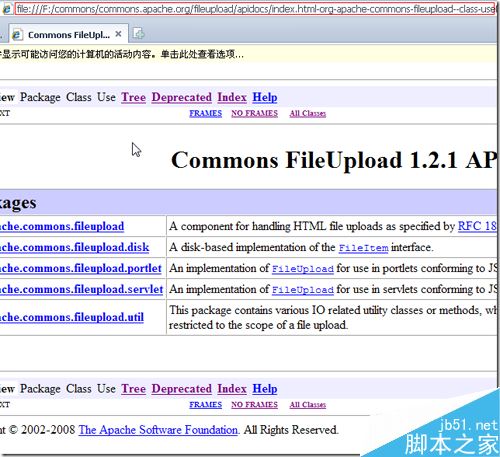The height and width of the screenshot is (457, 500).
Task: Click bottom NO FRAMES link
Action: pos(254,405)
